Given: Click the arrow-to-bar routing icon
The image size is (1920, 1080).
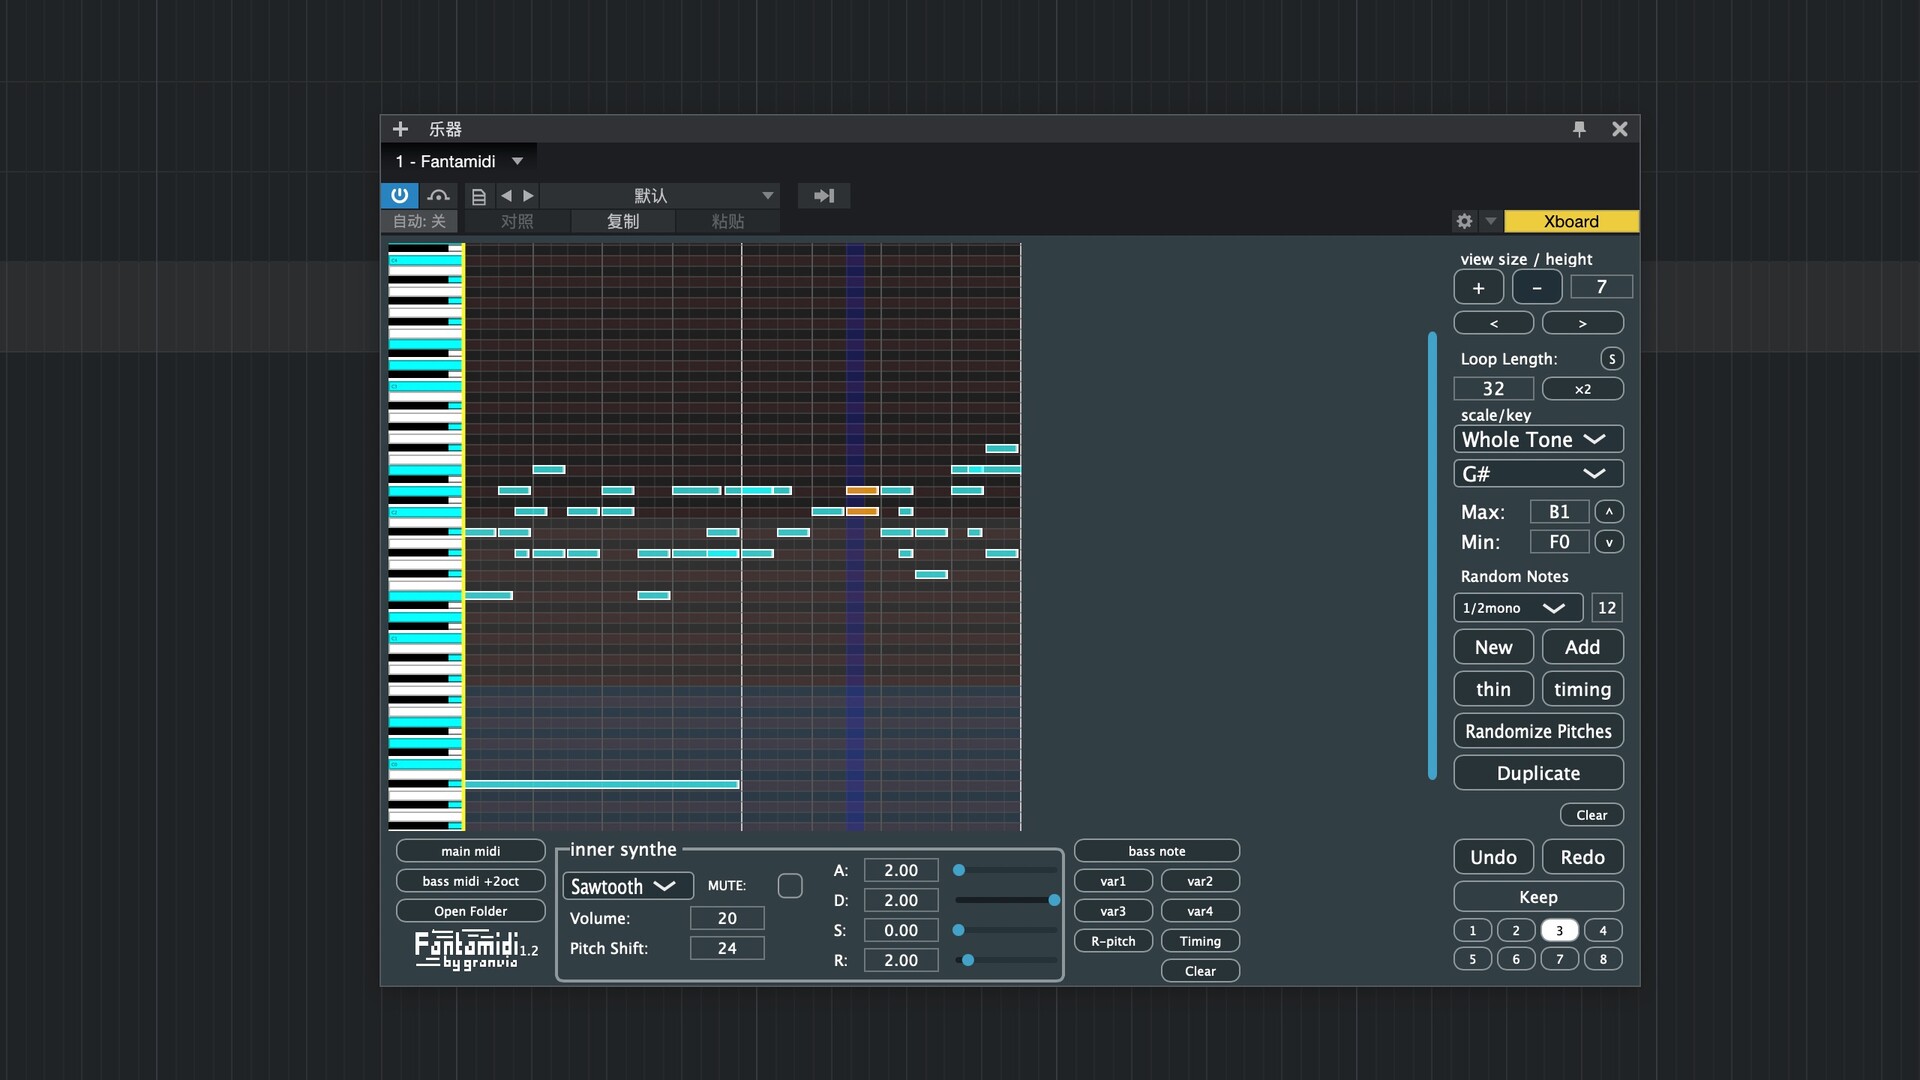Looking at the screenshot, I should (x=824, y=196).
